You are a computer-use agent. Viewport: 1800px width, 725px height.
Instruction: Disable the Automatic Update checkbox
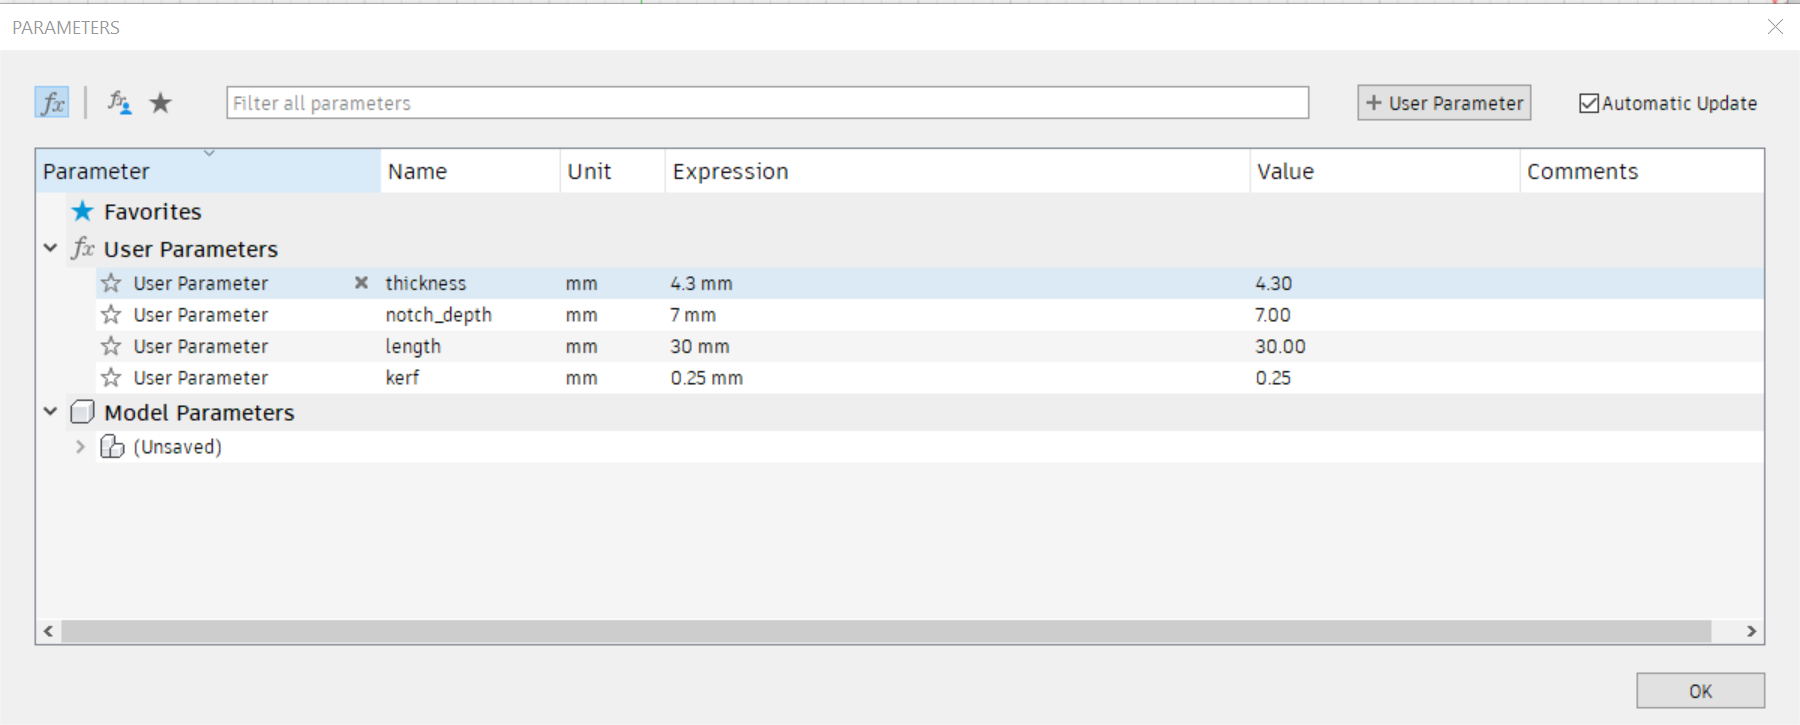pyautogui.click(x=1588, y=103)
